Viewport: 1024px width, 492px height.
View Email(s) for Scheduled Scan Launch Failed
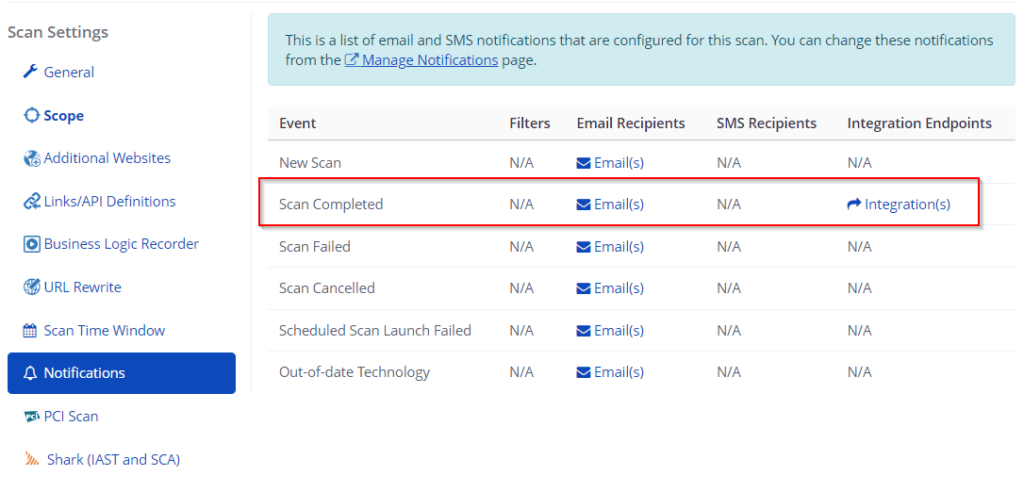(x=610, y=331)
